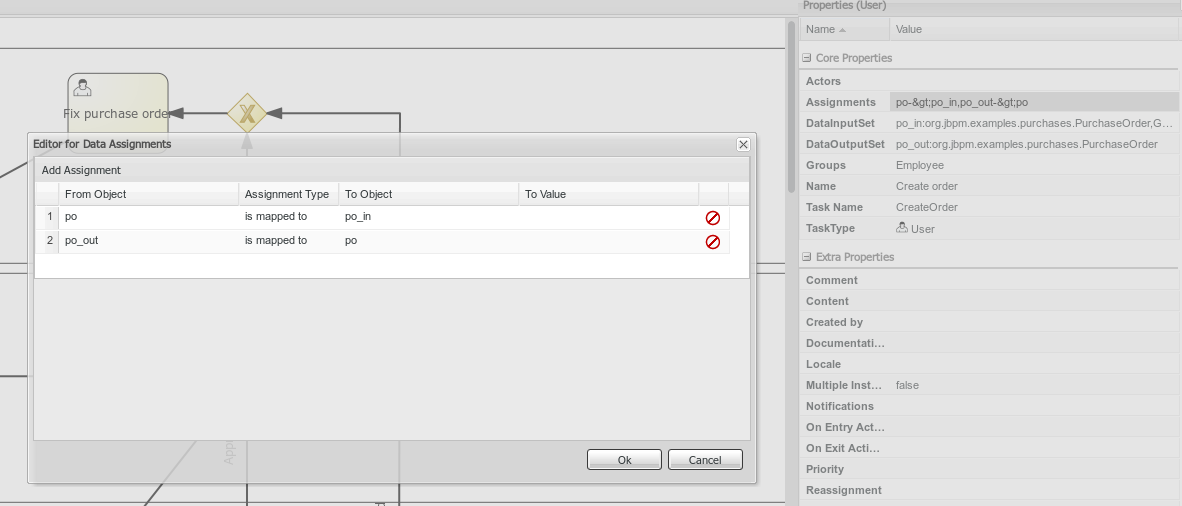Select the Documentation property row
1182x506 pixels.
(989, 344)
